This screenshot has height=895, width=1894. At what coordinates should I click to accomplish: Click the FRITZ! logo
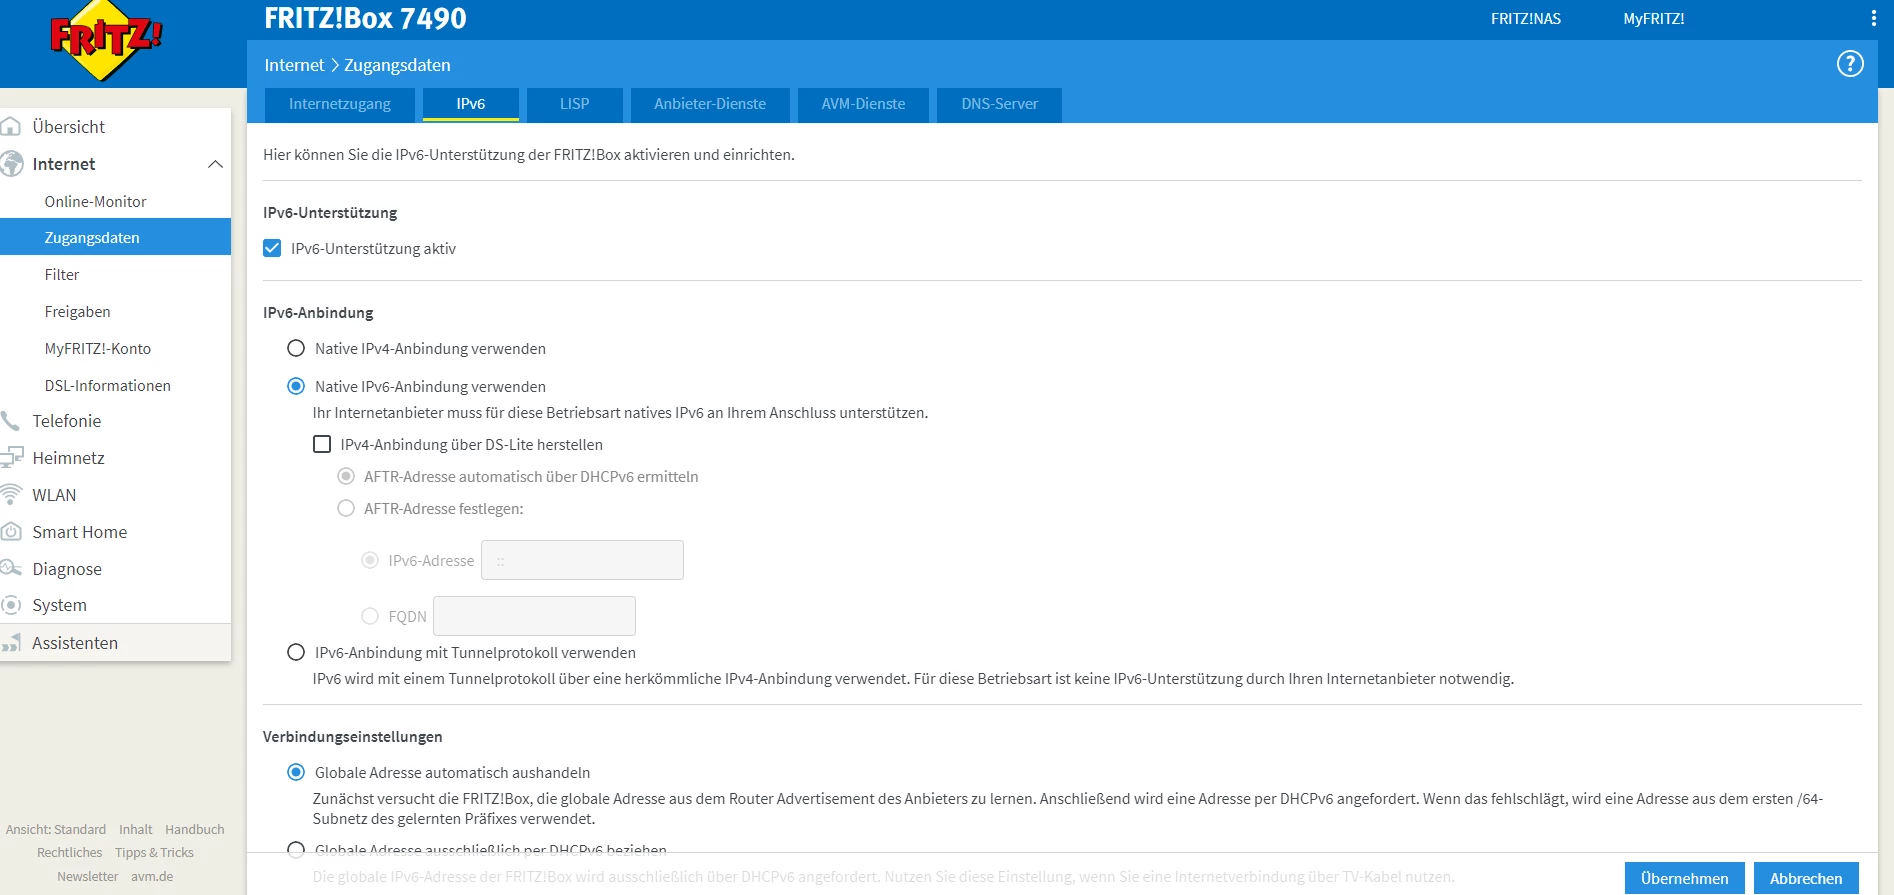tap(105, 40)
